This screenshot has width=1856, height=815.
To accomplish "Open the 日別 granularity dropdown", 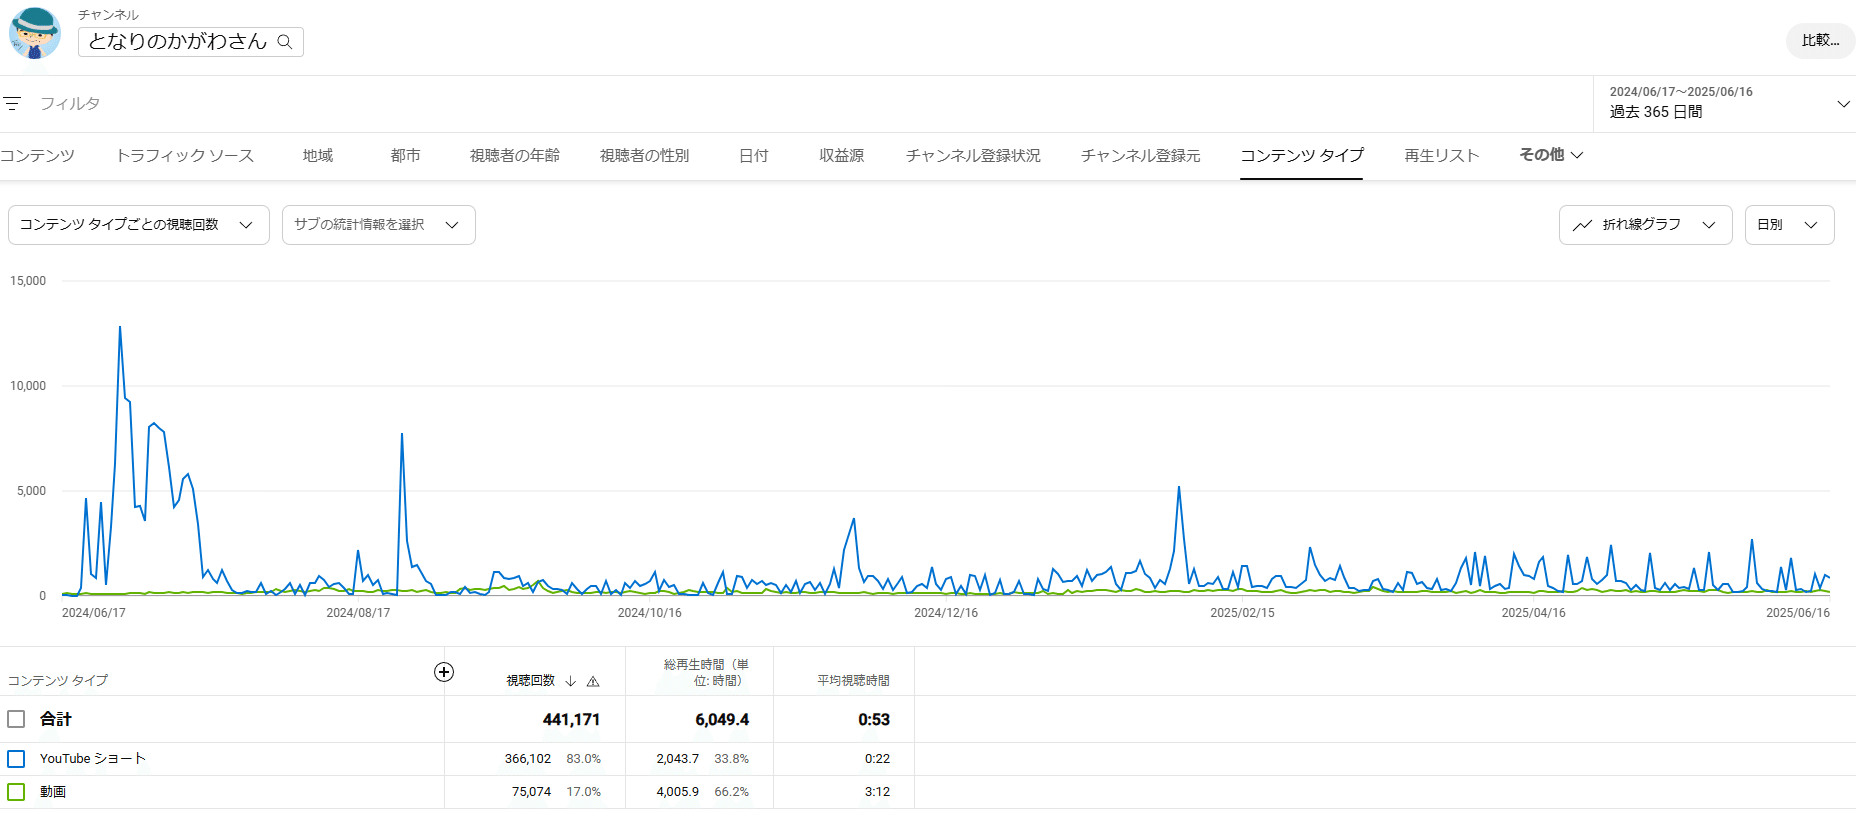I will point(1789,225).
